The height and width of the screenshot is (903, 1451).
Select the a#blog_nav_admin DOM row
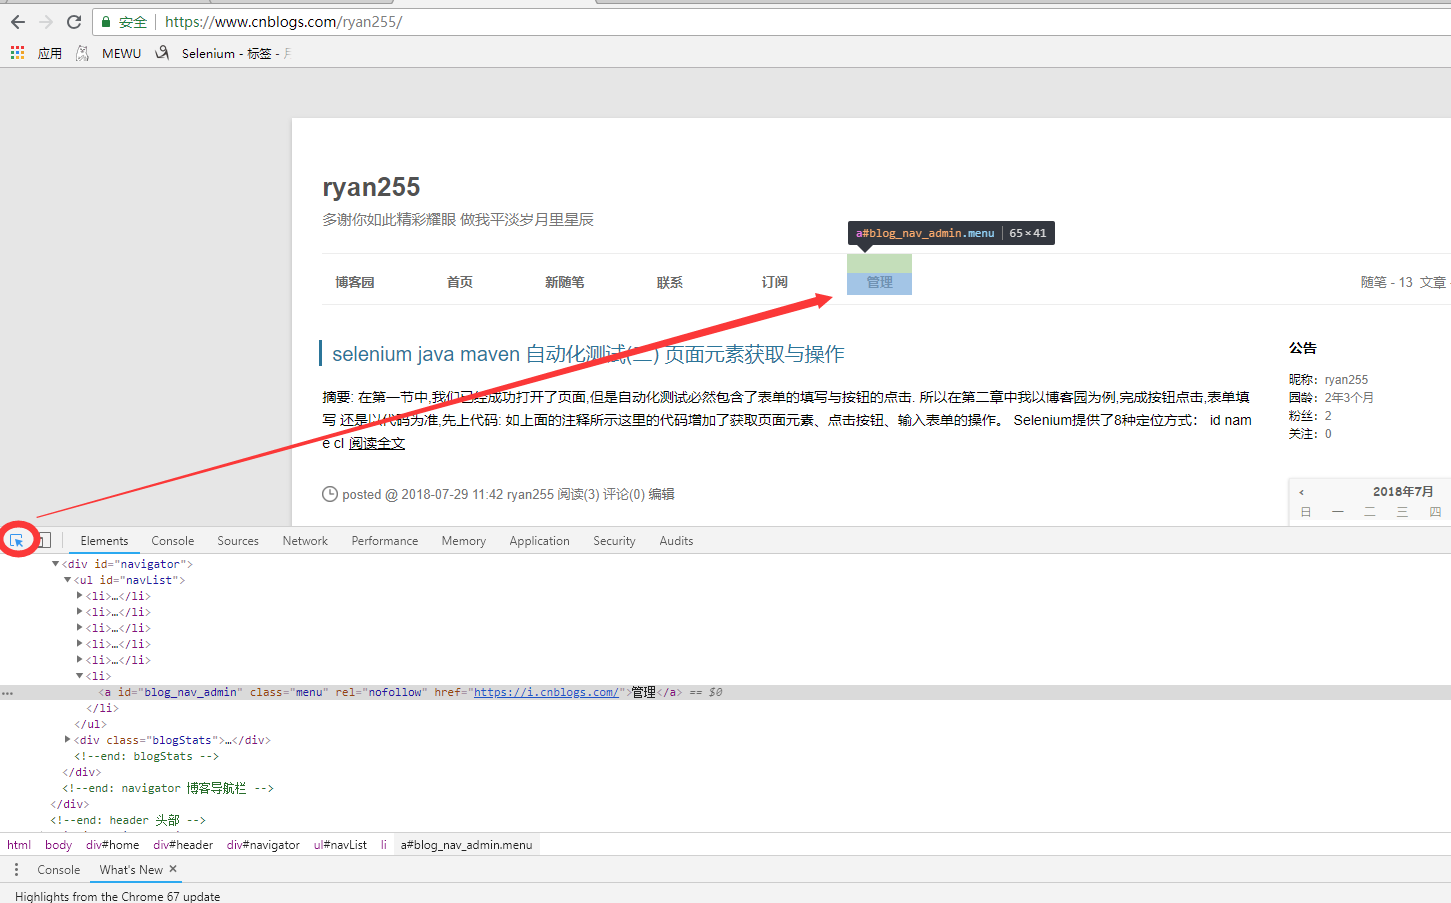[725, 692]
